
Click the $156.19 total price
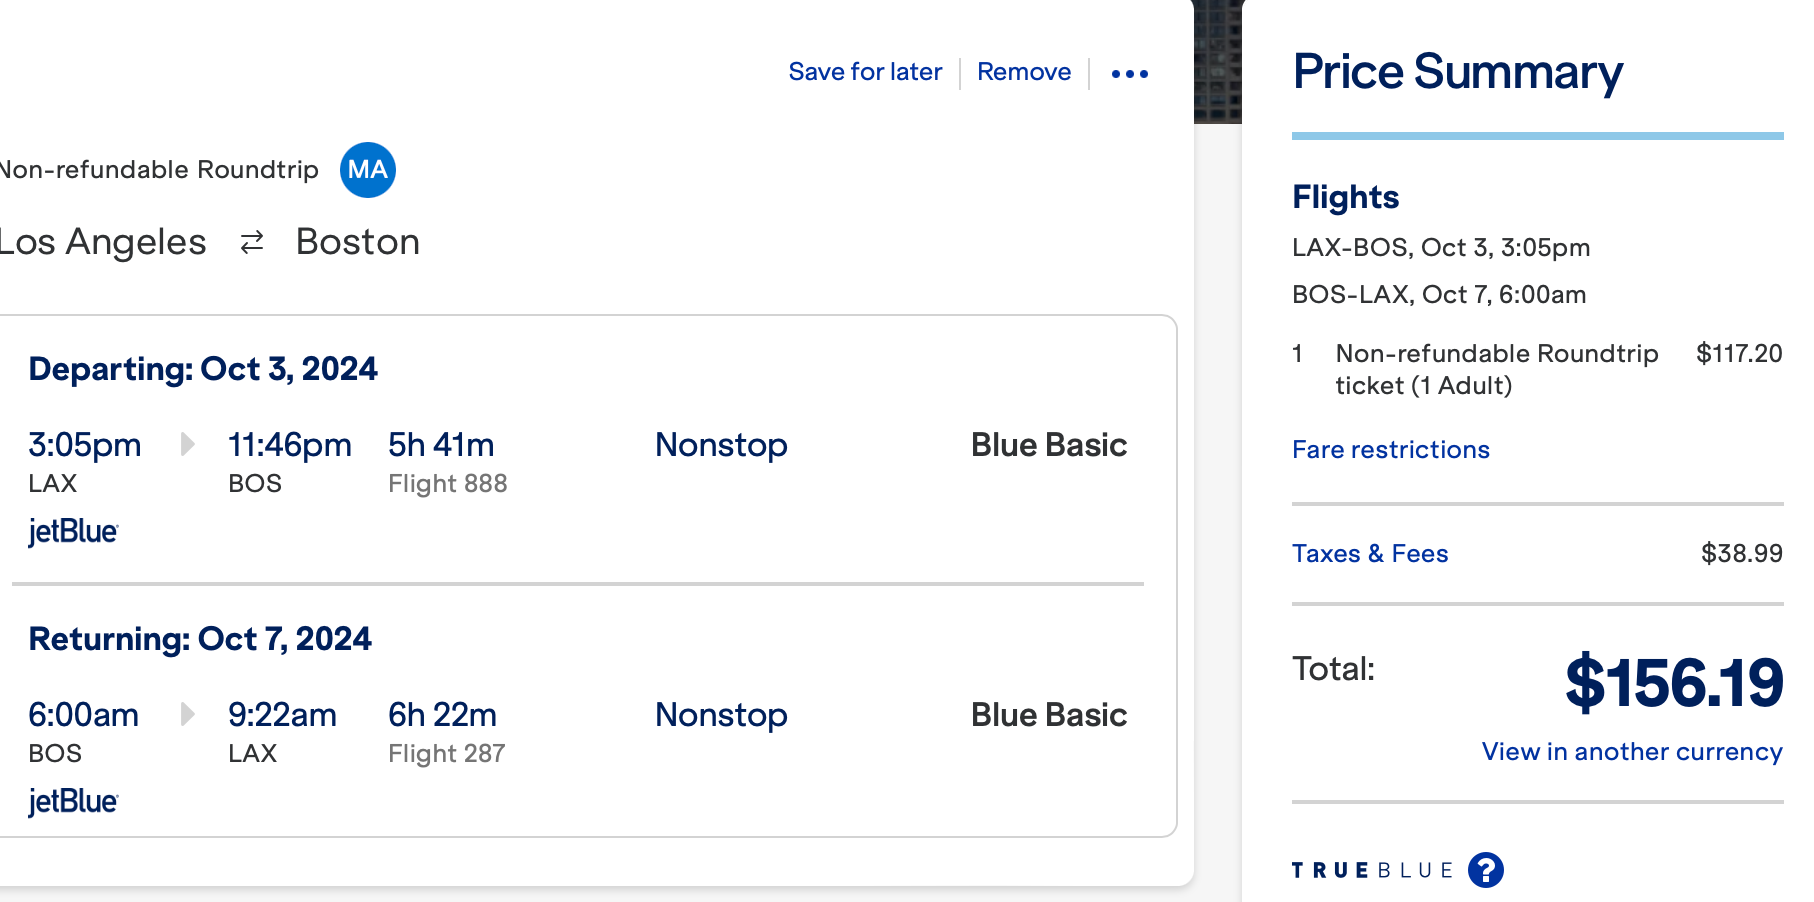(1674, 684)
